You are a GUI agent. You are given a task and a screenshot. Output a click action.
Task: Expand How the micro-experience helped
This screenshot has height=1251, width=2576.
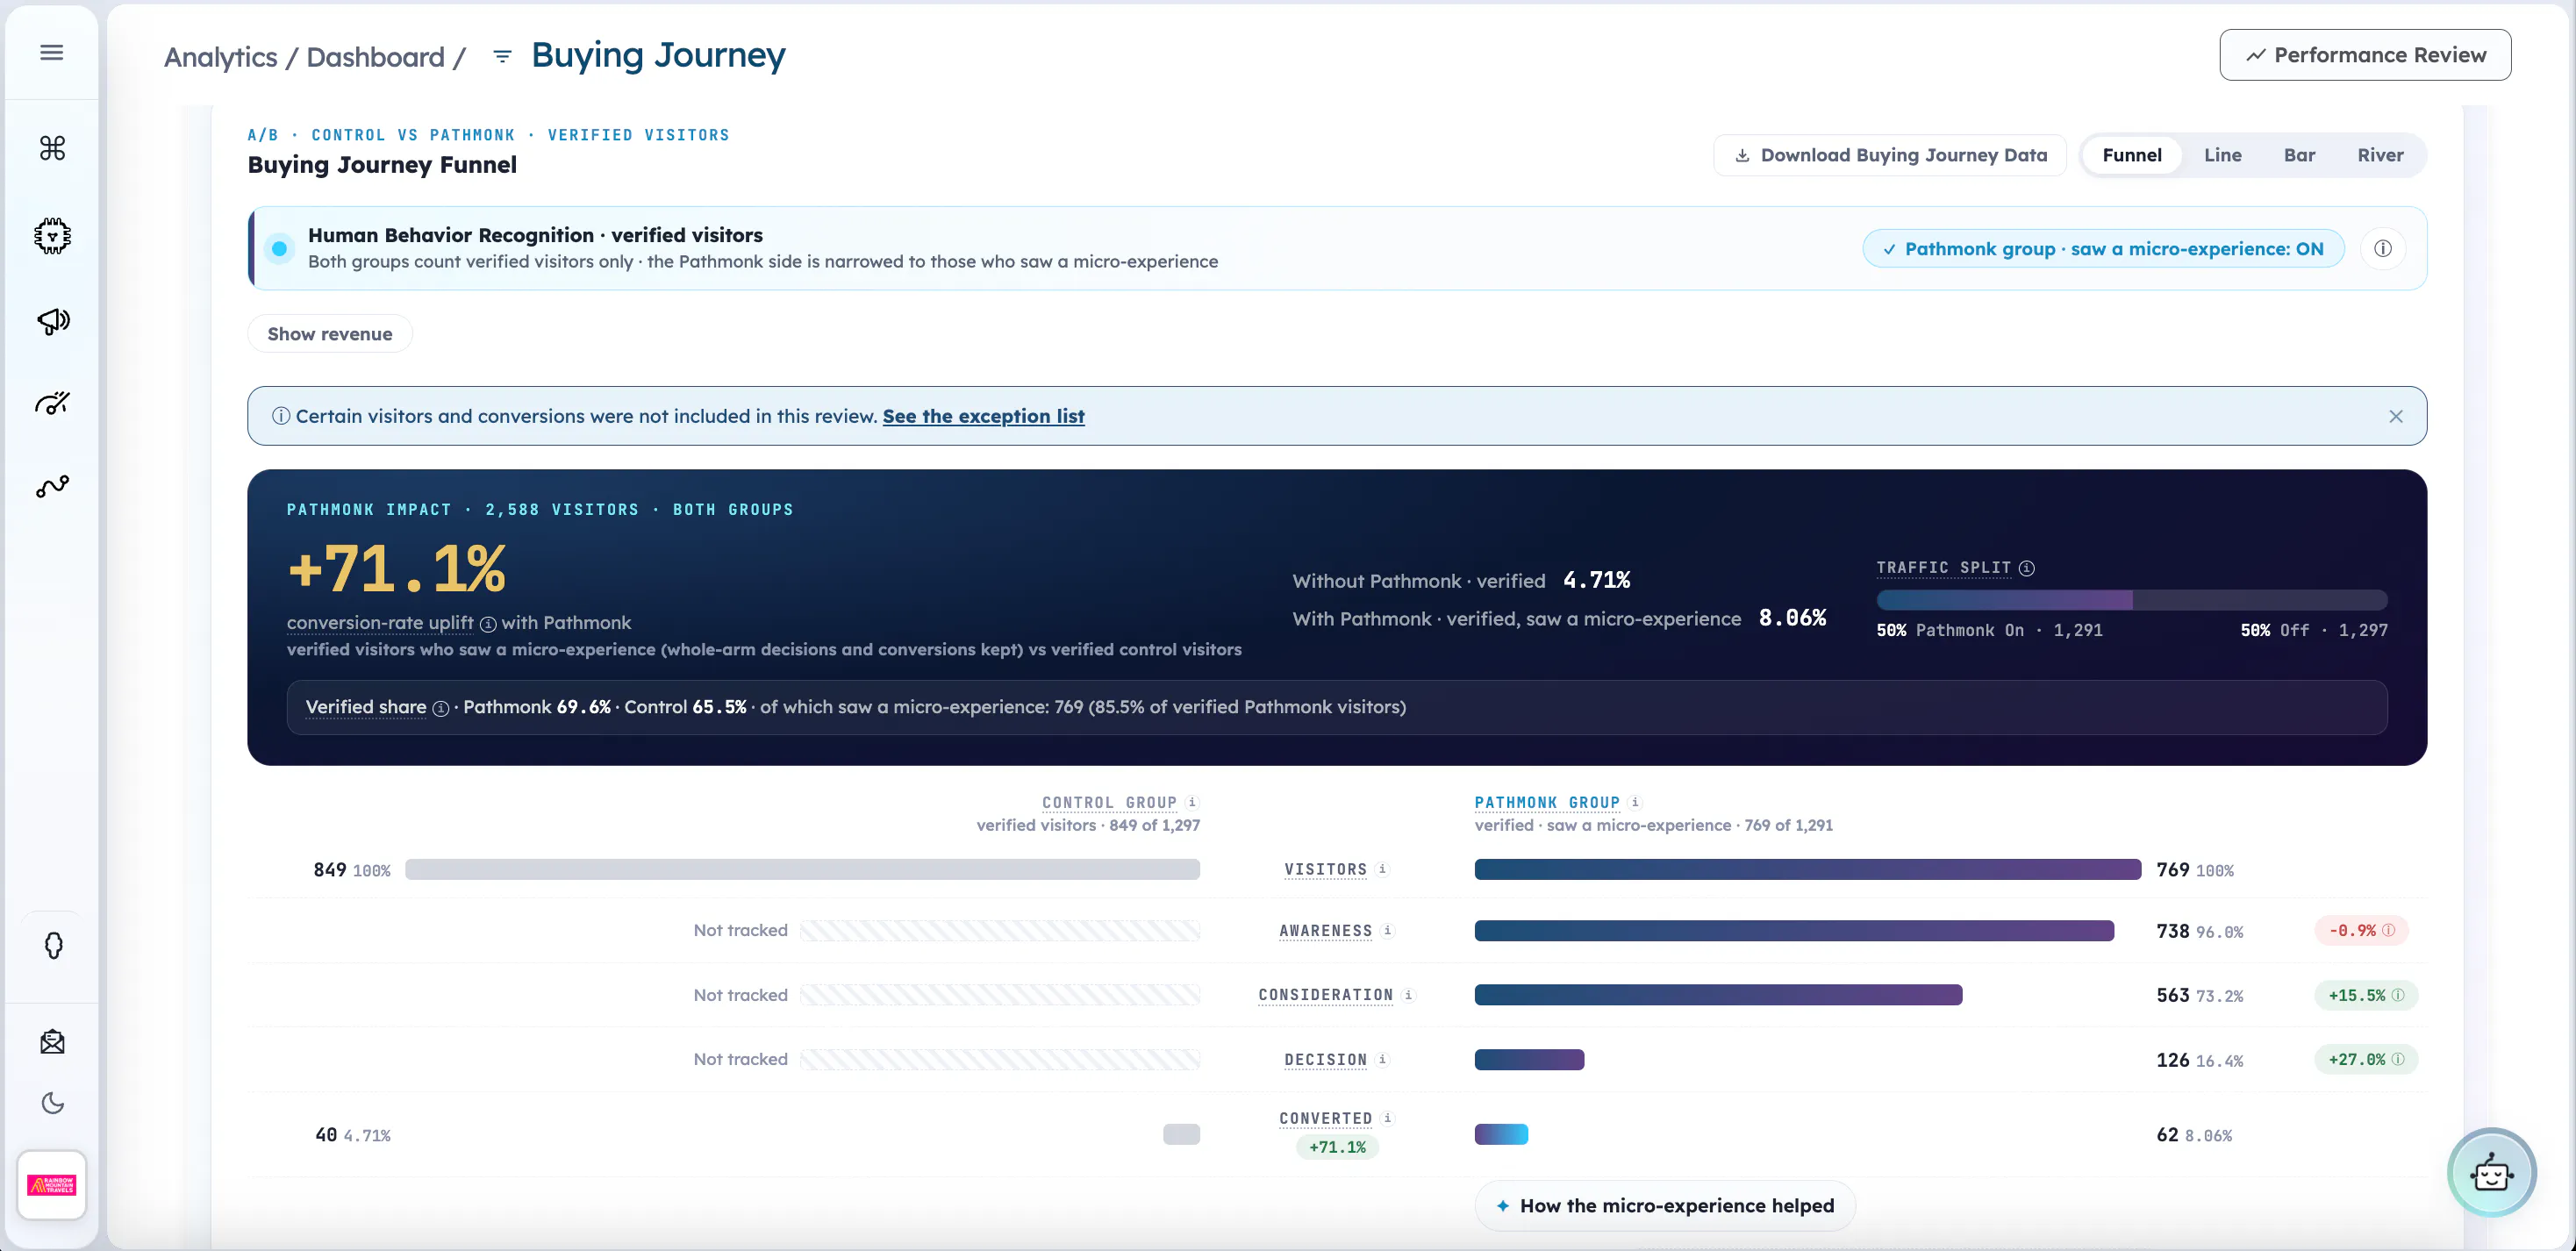coord(1665,1206)
